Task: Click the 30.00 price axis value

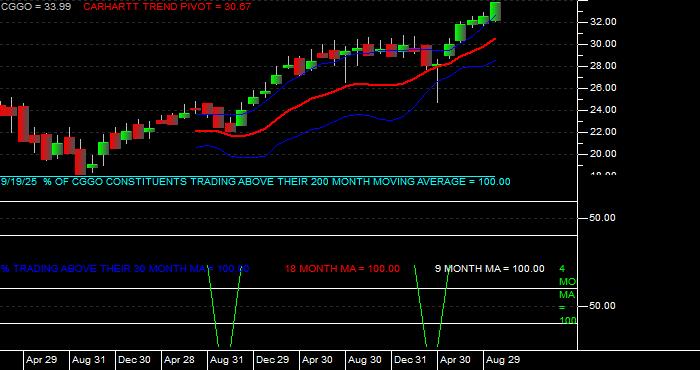Action: coord(603,44)
